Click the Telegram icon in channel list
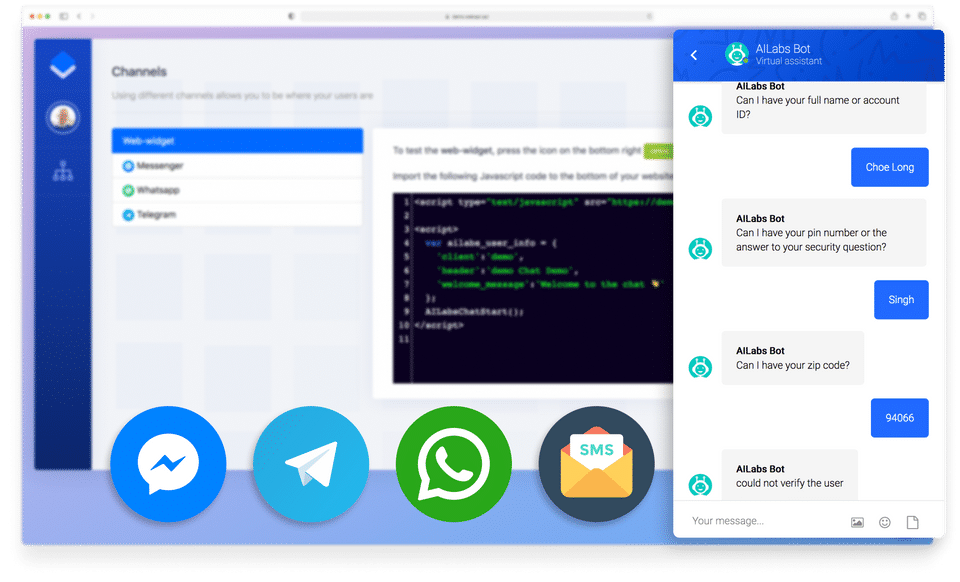 (x=128, y=215)
